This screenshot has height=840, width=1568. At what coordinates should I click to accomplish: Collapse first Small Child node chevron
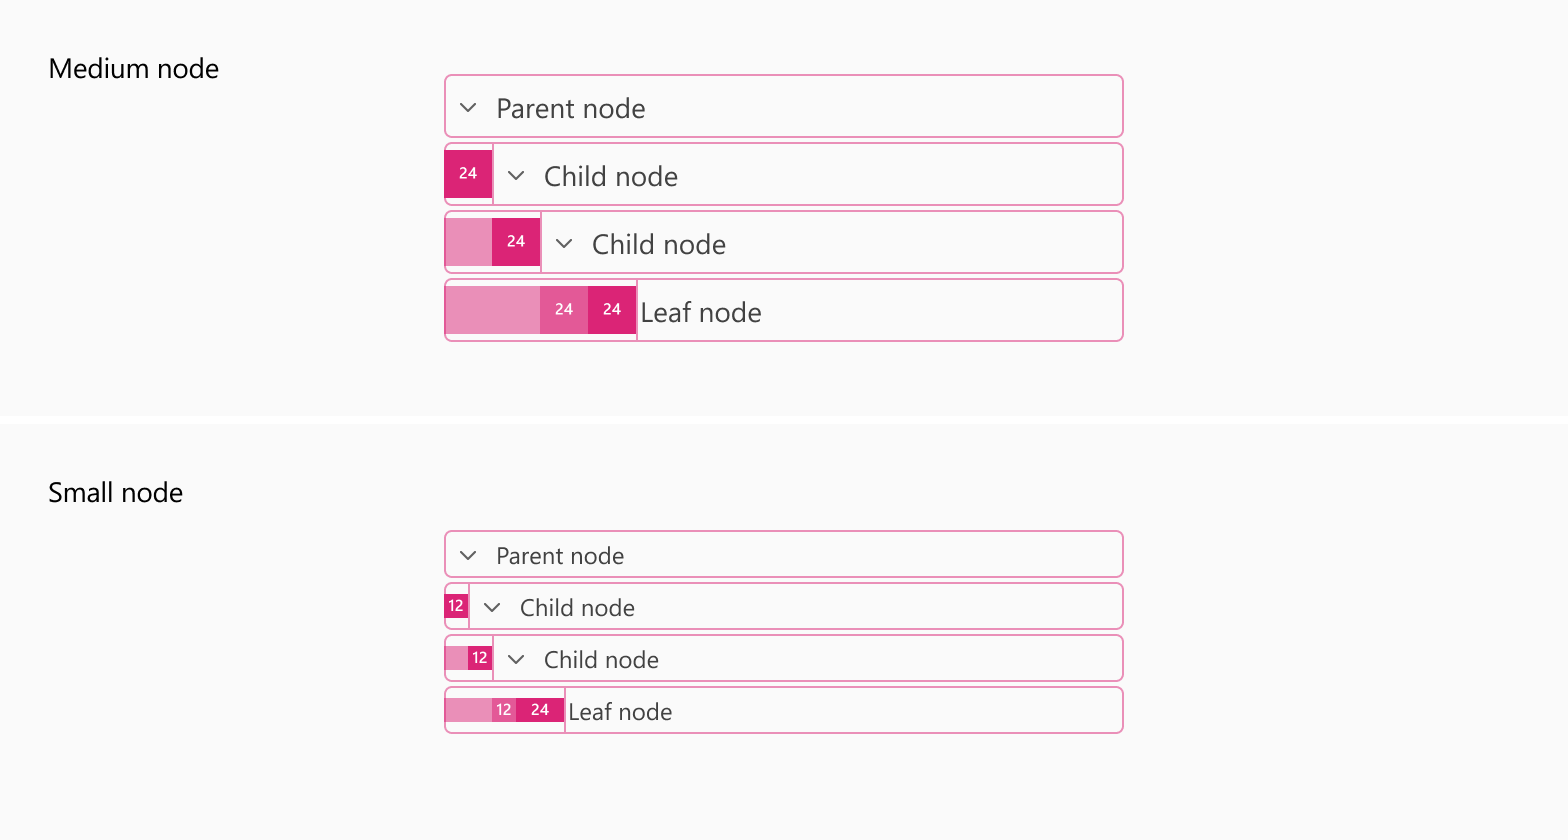pyautogui.click(x=492, y=607)
